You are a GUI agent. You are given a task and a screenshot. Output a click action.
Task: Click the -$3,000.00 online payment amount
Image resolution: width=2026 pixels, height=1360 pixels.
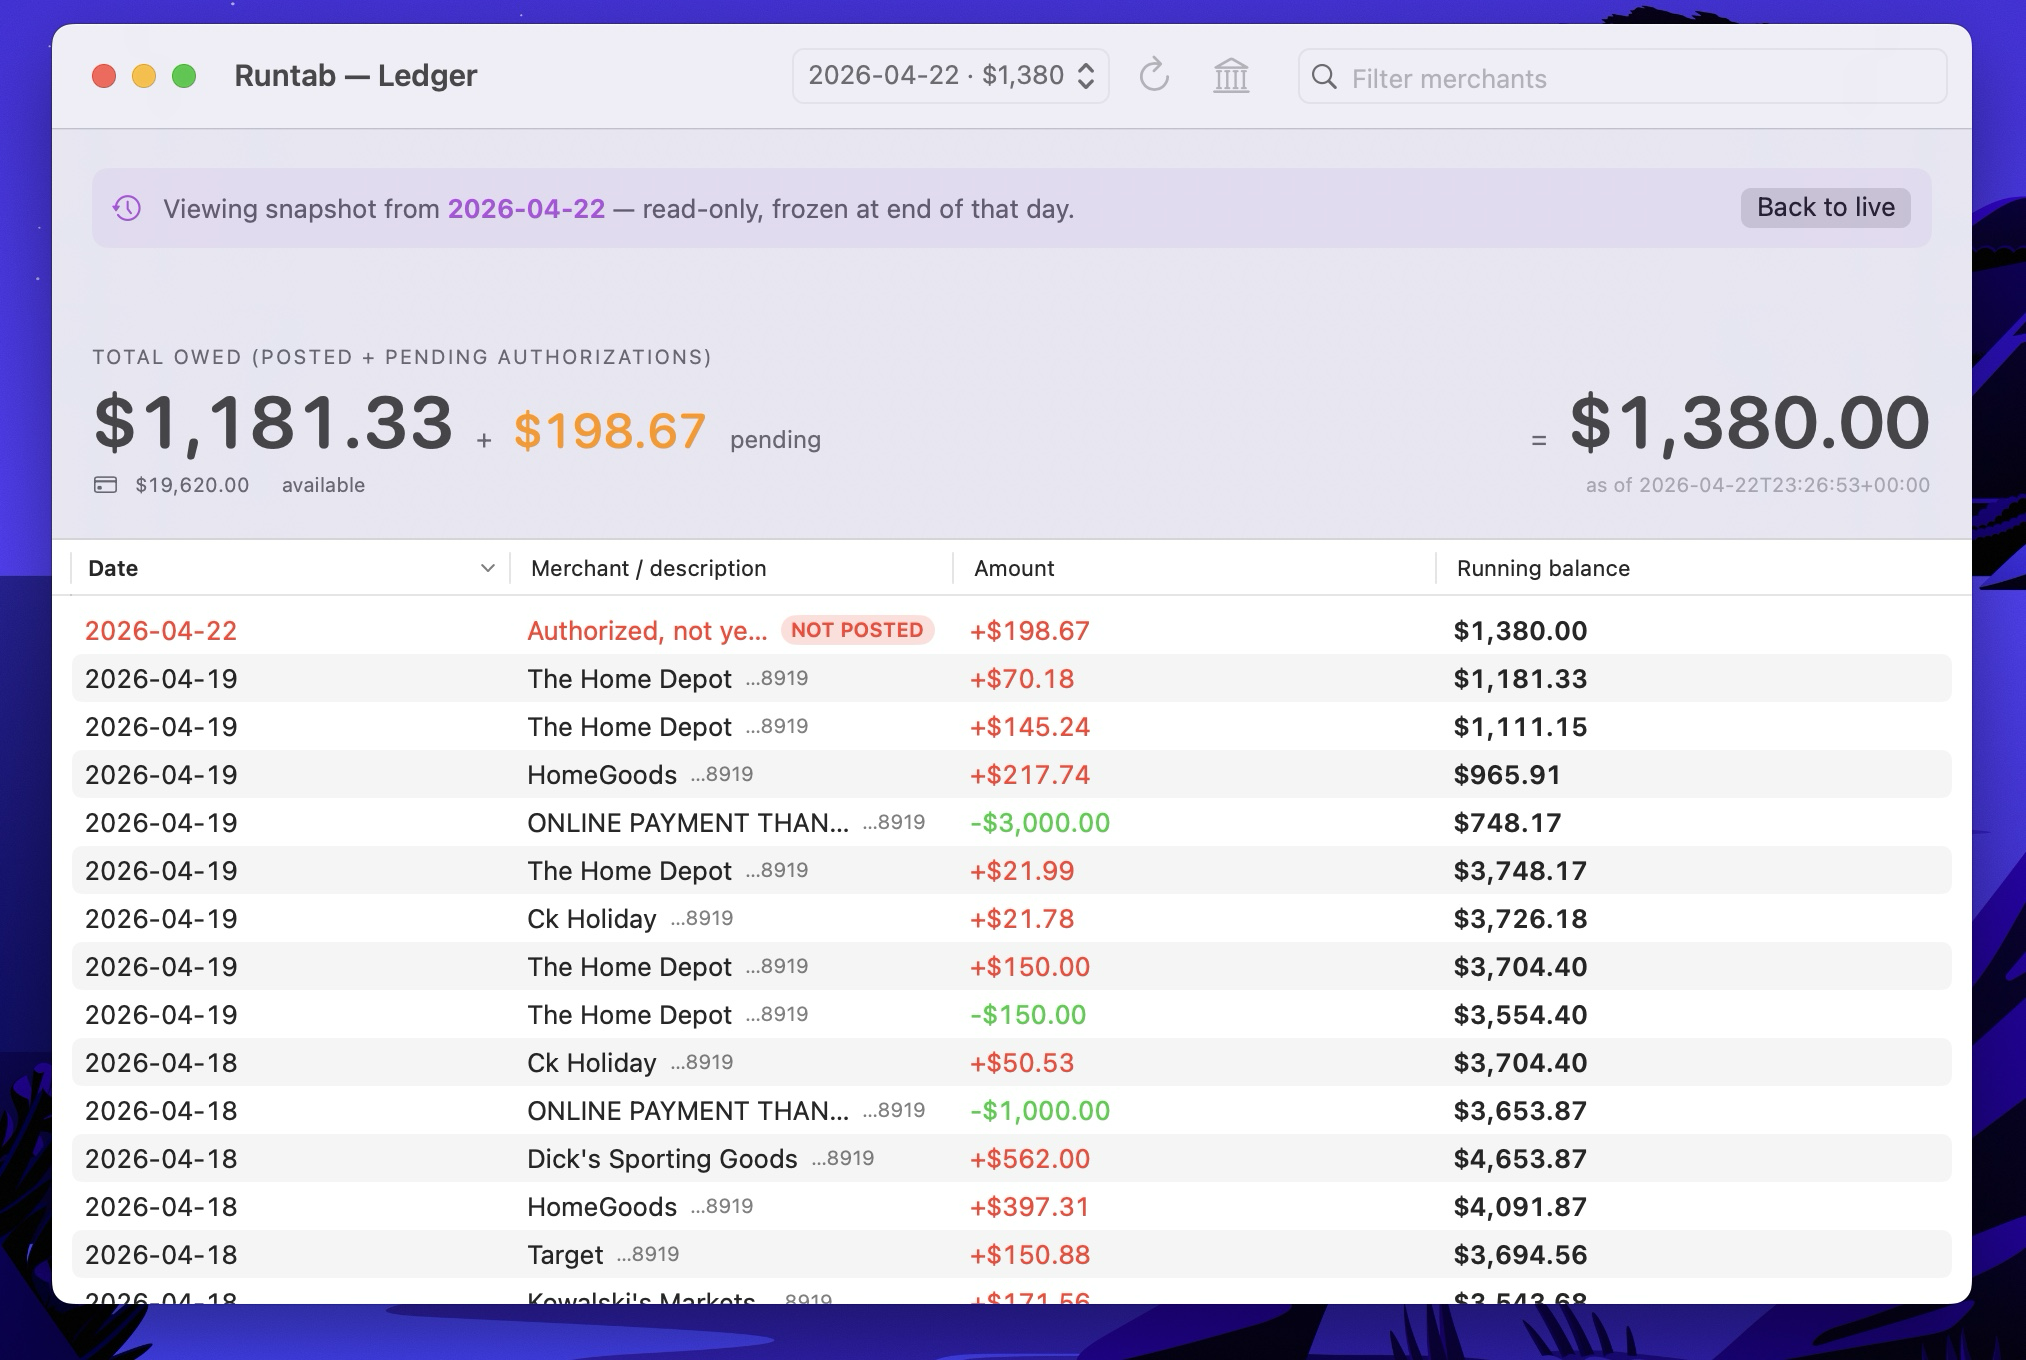click(x=1040, y=823)
